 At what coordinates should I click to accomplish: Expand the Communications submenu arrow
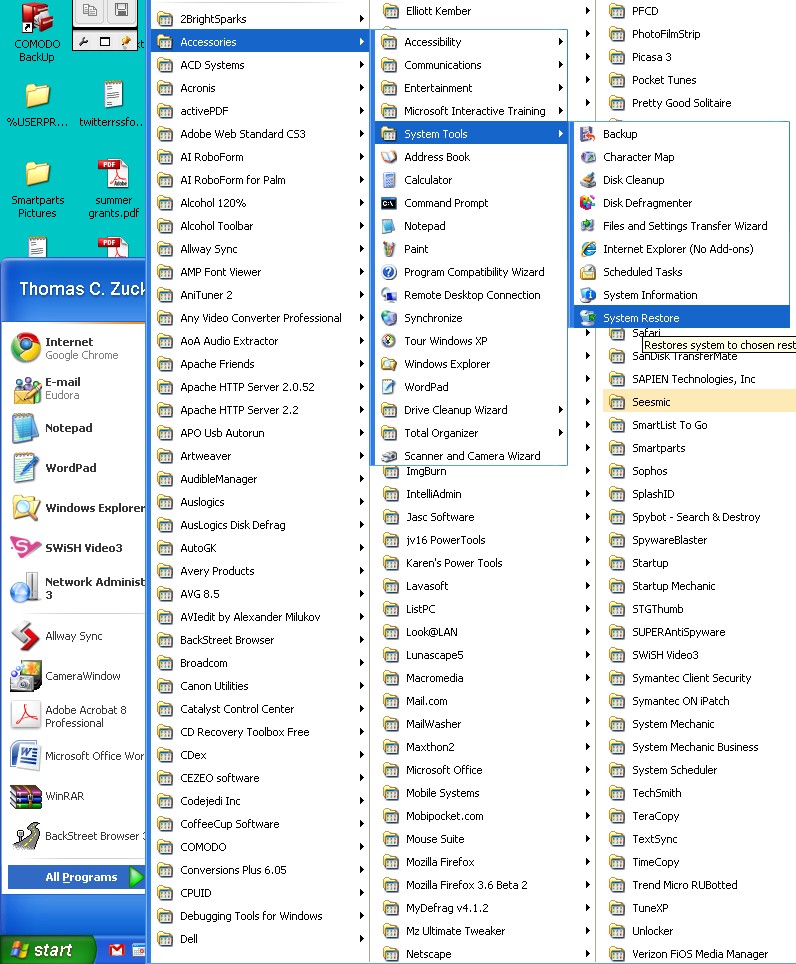pos(561,65)
